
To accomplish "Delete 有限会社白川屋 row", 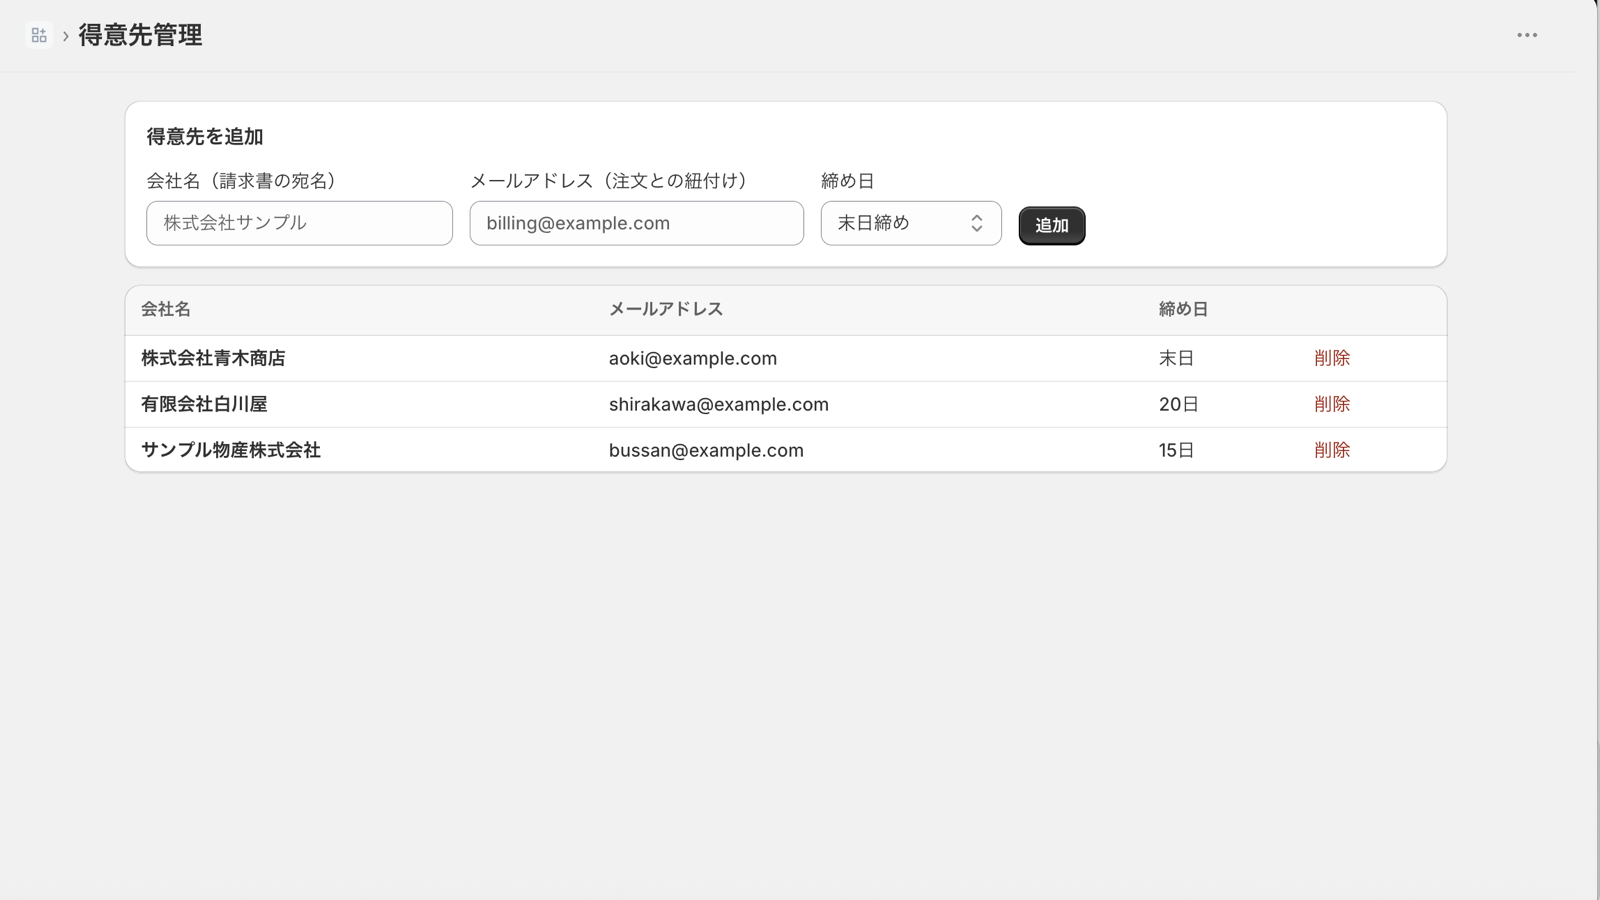I will coord(1332,404).
